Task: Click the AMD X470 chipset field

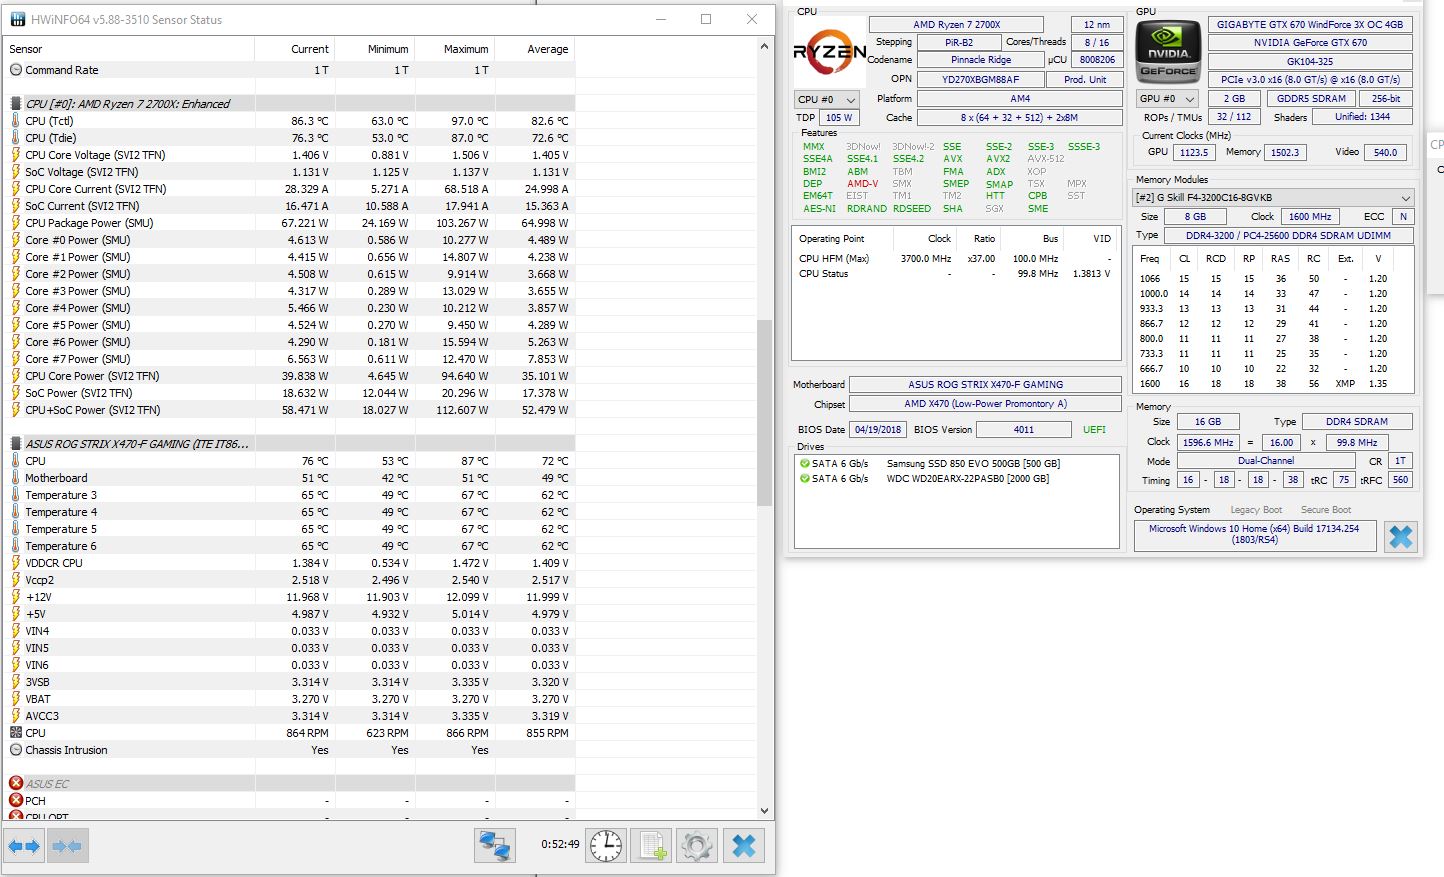Action: (985, 404)
